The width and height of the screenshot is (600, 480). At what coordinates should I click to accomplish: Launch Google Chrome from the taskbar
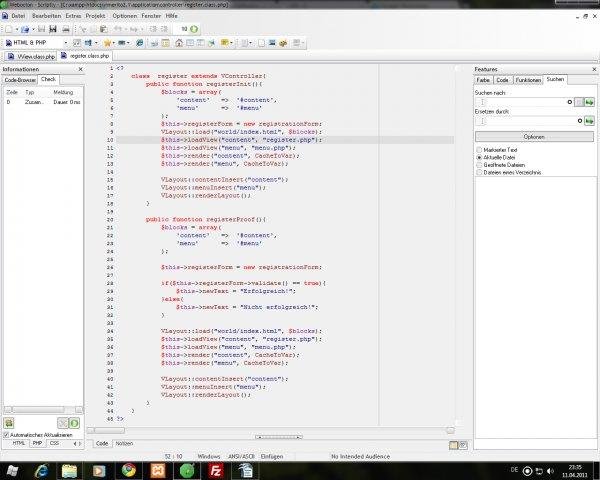point(130,469)
